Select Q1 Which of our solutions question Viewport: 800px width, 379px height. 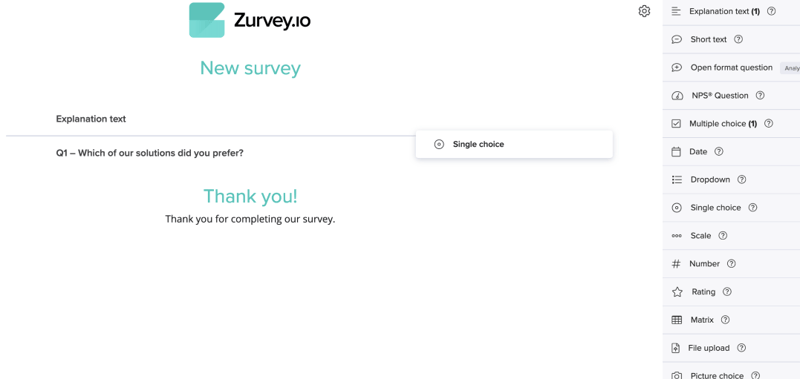(x=149, y=153)
